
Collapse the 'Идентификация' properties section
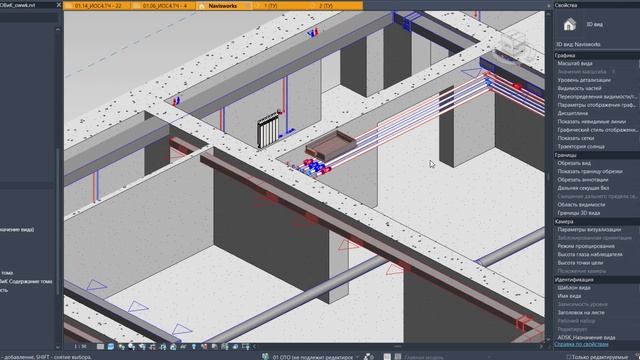click(597, 280)
